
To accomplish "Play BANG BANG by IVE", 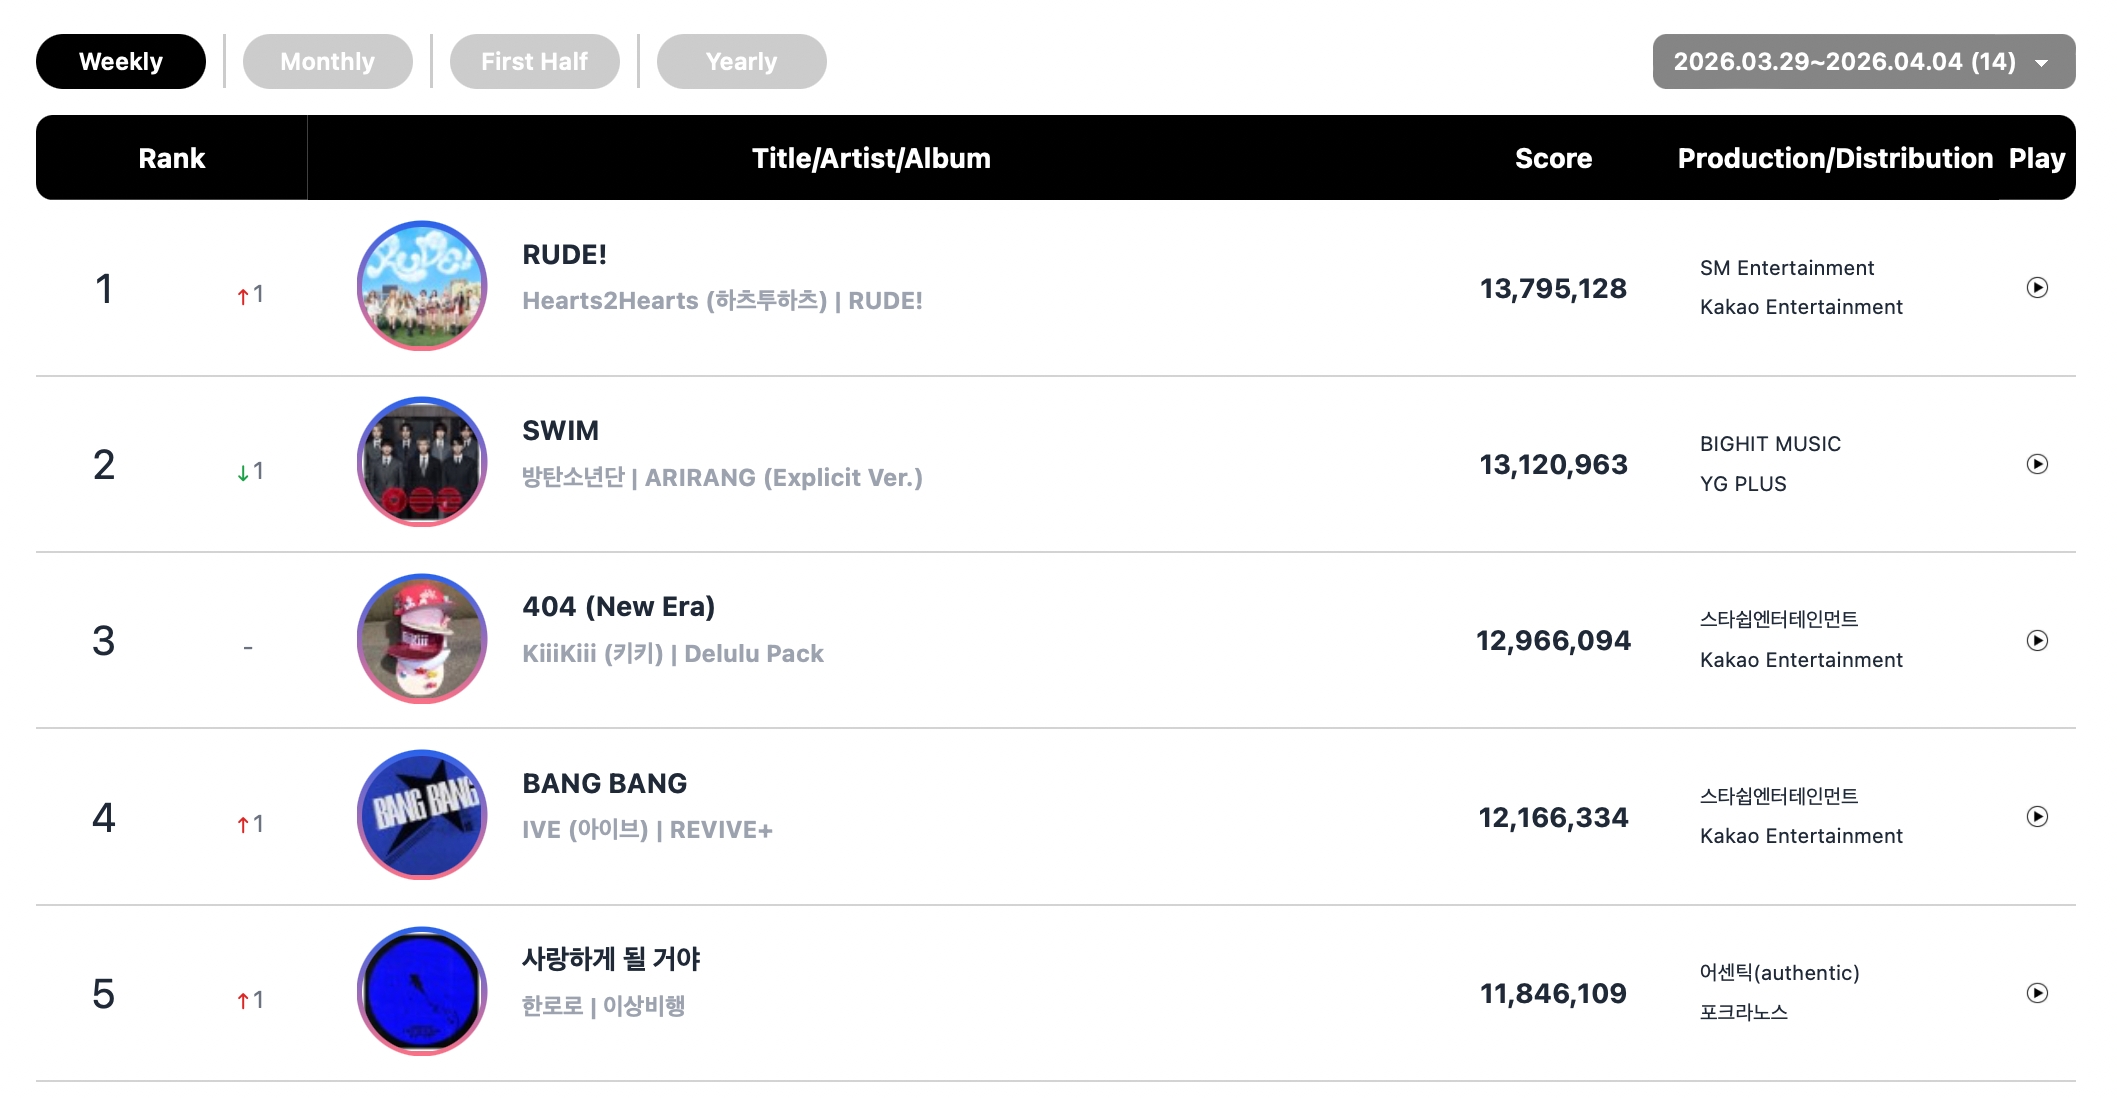I will point(2036,817).
